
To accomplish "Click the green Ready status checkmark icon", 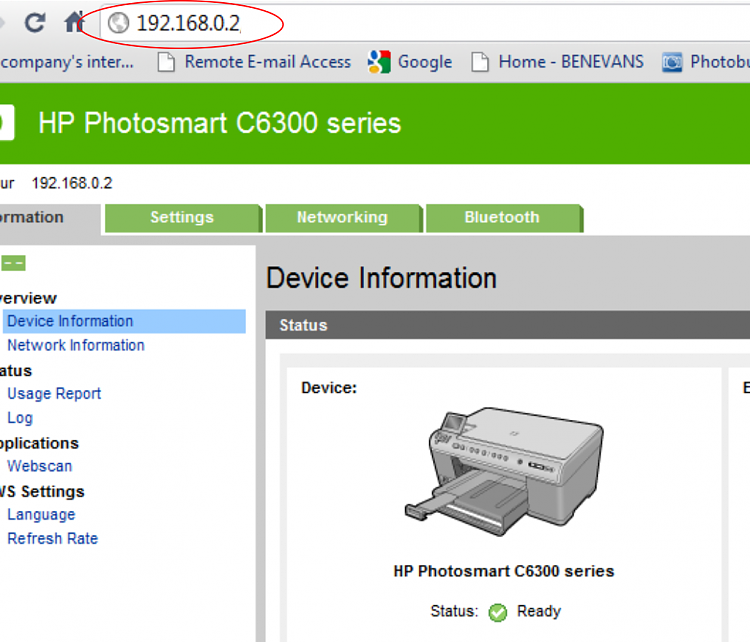I will point(497,612).
